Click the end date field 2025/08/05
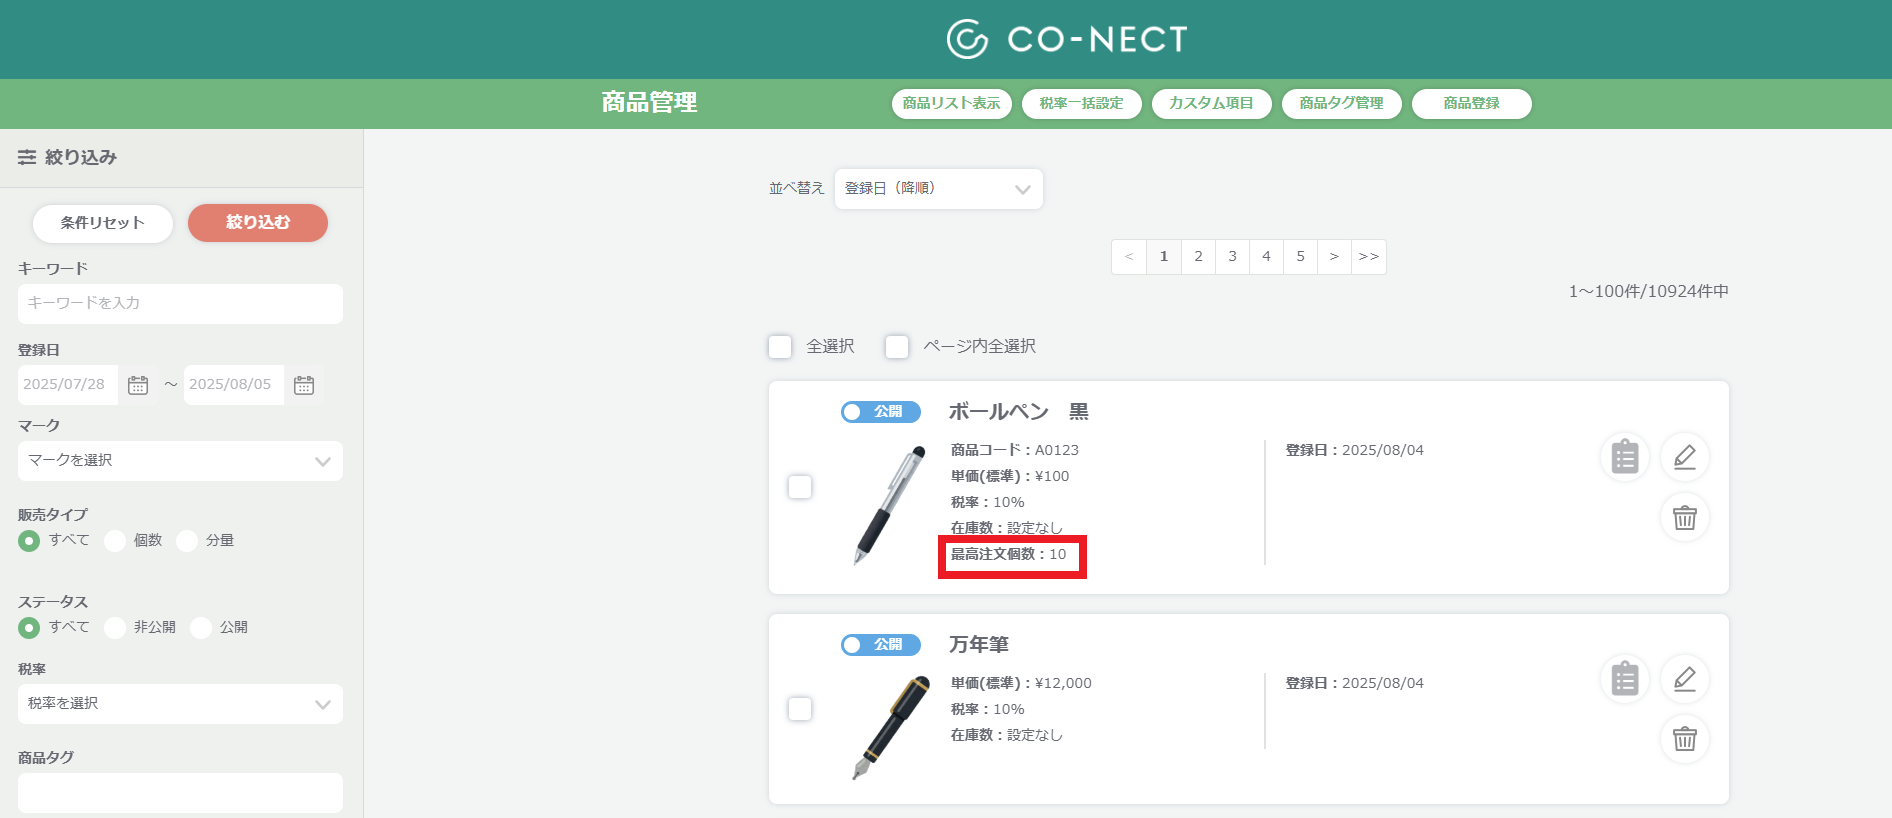Viewport: 1892px width, 818px height. [234, 385]
